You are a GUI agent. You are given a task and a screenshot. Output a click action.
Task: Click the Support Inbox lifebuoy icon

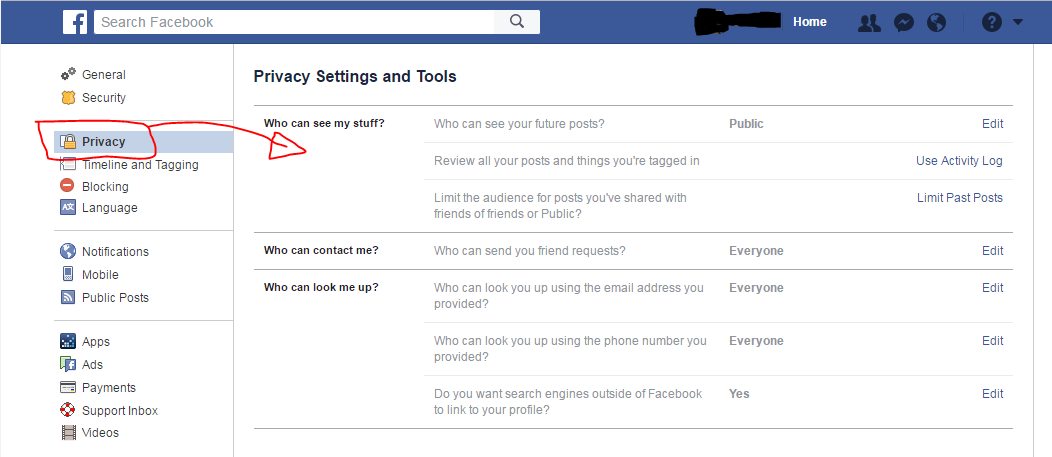(x=68, y=410)
